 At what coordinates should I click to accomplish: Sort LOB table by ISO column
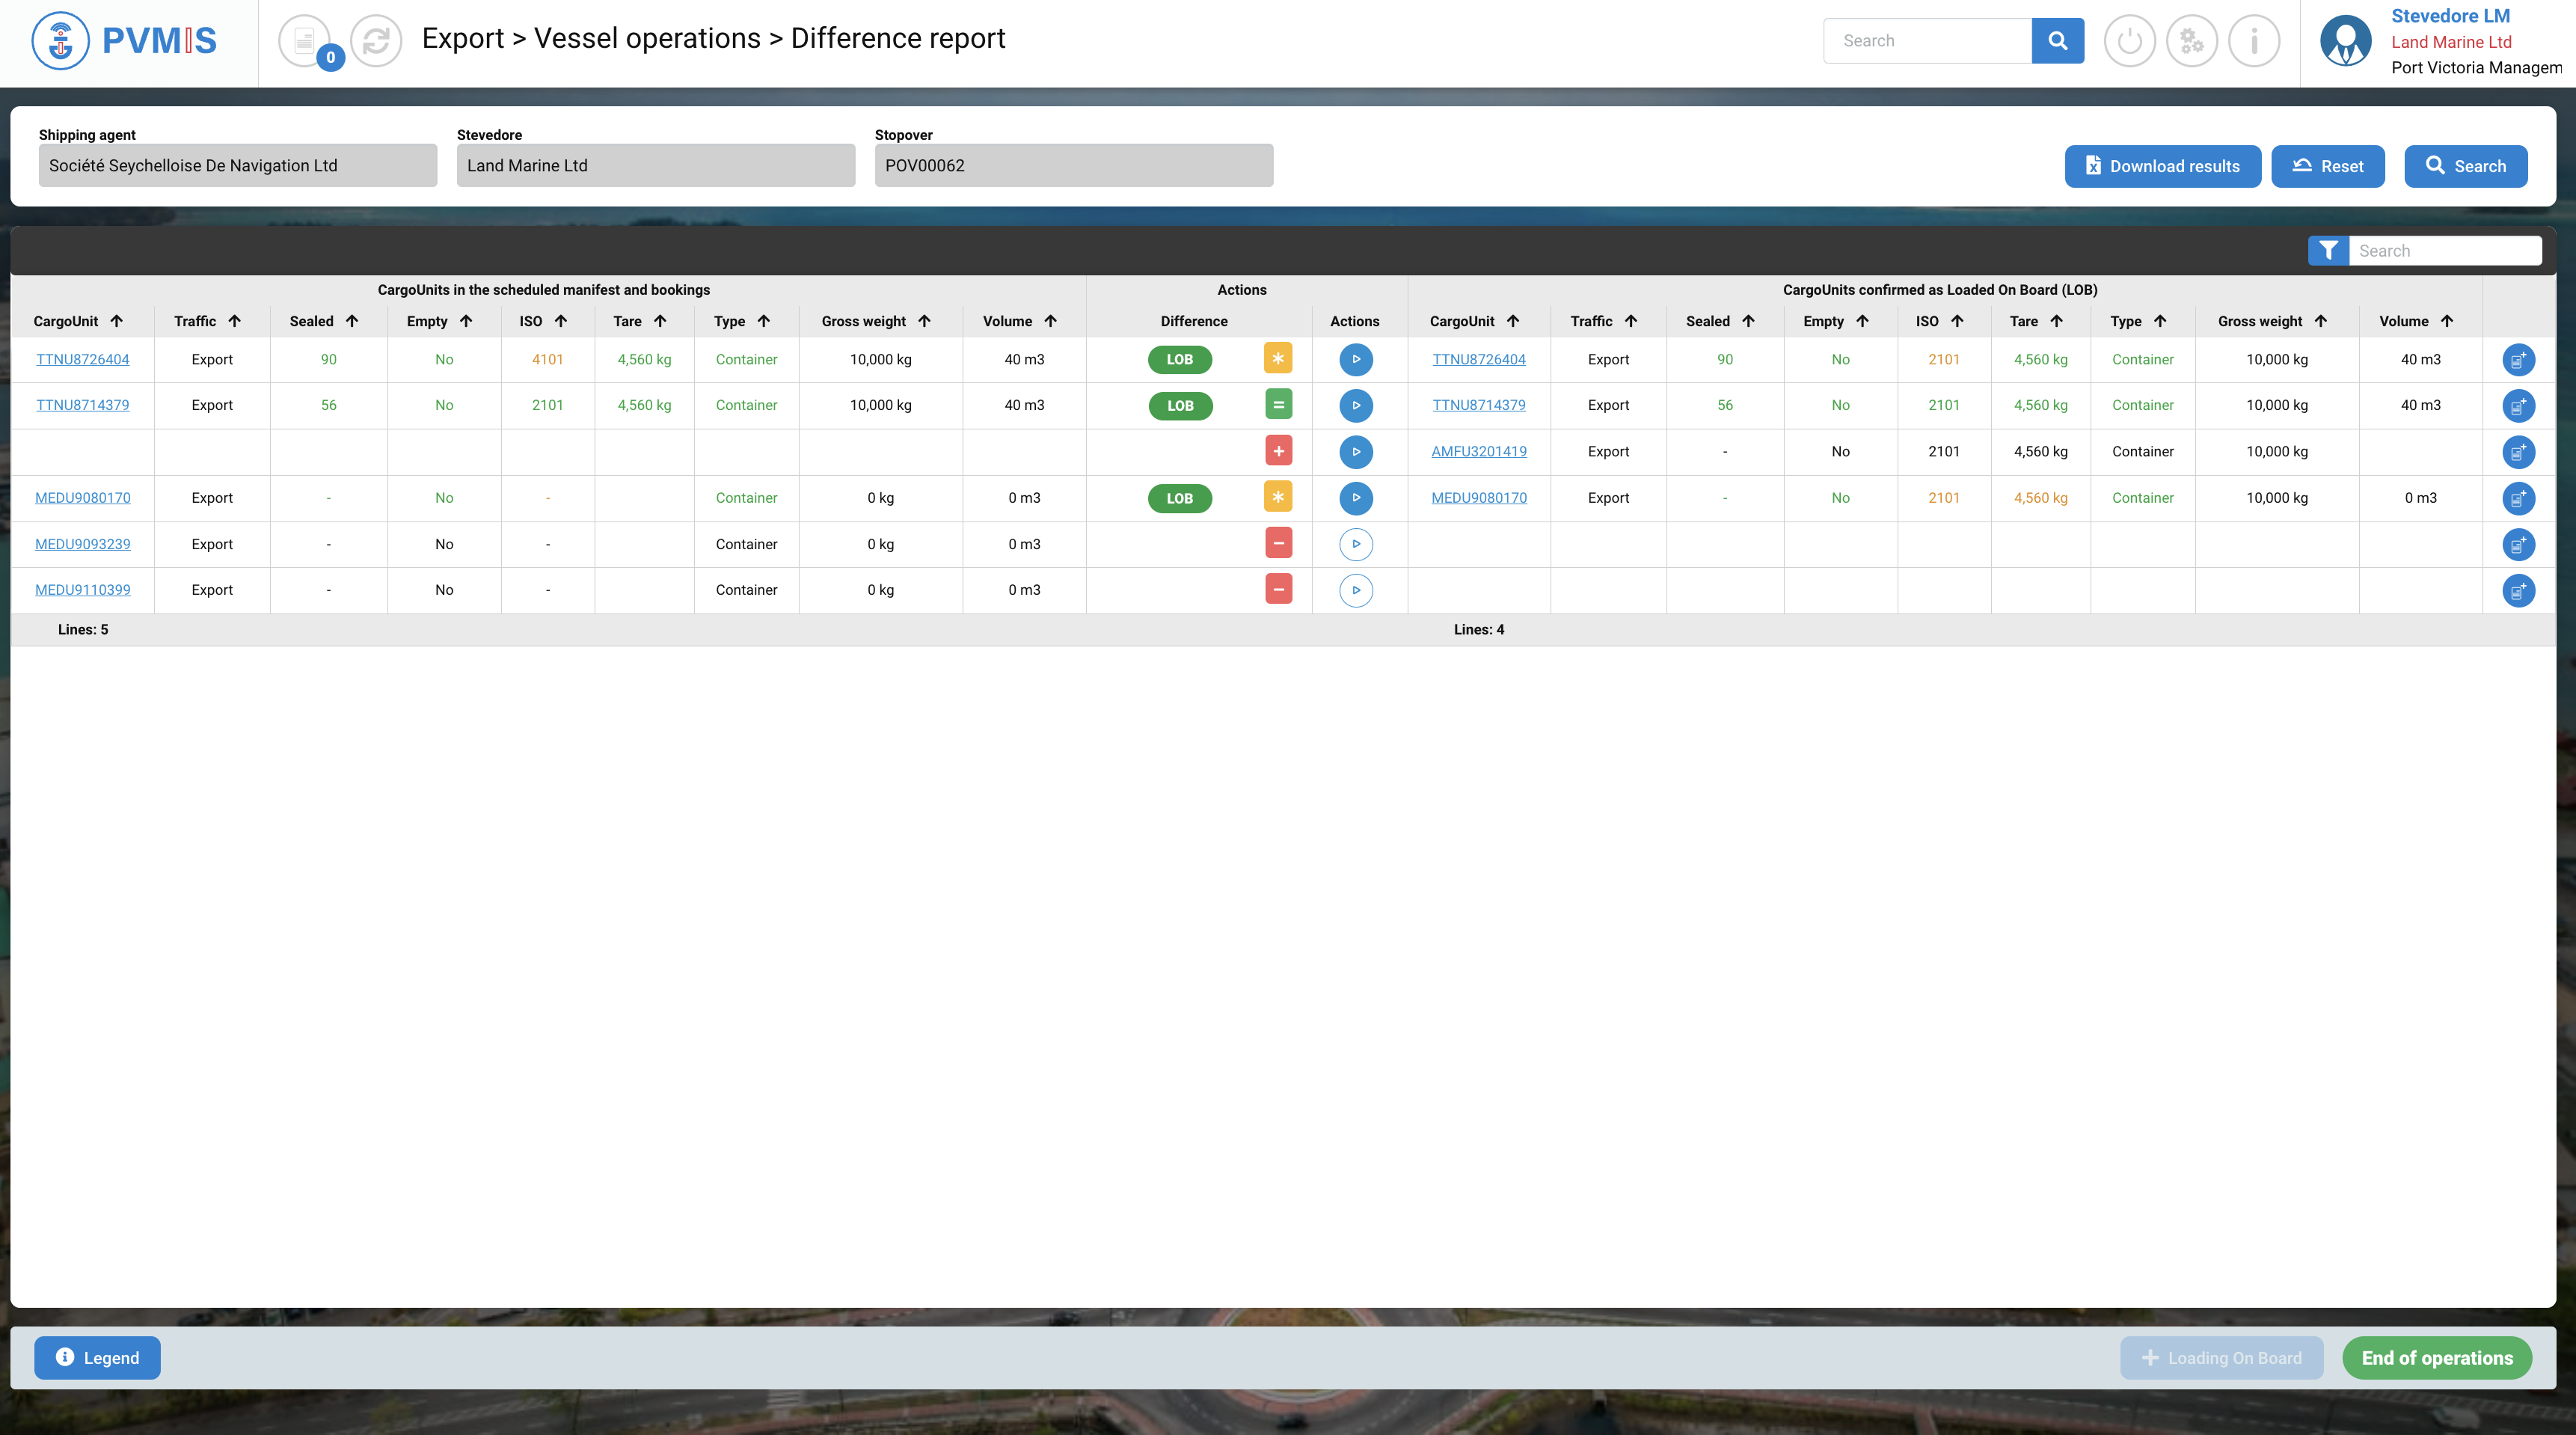[x=1957, y=321]
